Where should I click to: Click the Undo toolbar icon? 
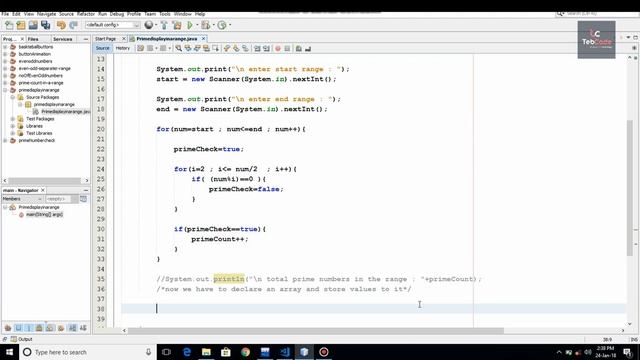point(61,25)
